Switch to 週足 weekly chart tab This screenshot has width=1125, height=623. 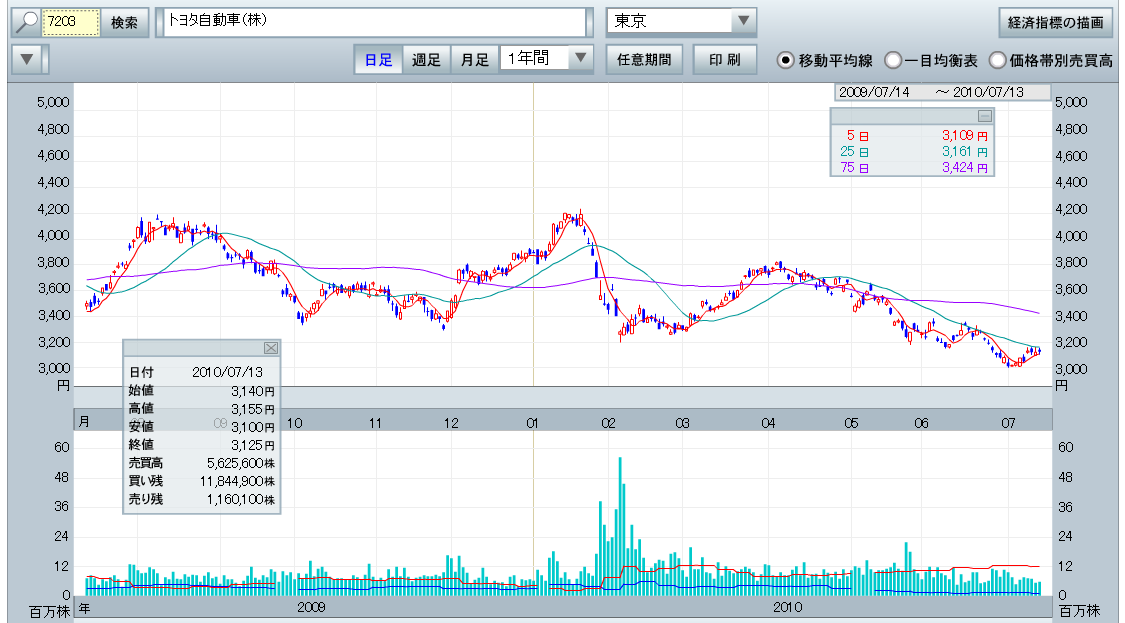(x=427, y=60)
